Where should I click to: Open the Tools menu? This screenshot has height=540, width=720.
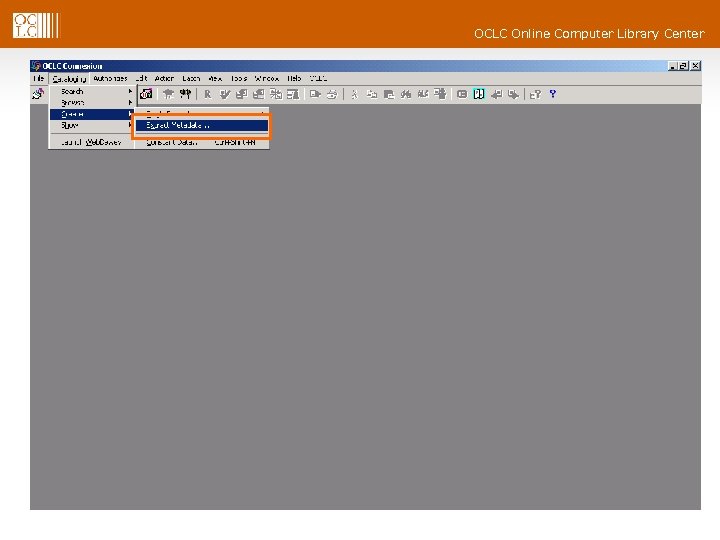point(239,79)
